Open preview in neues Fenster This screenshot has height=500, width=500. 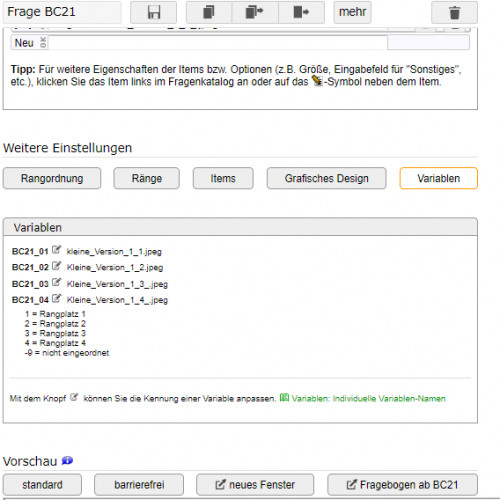point(255,485)
